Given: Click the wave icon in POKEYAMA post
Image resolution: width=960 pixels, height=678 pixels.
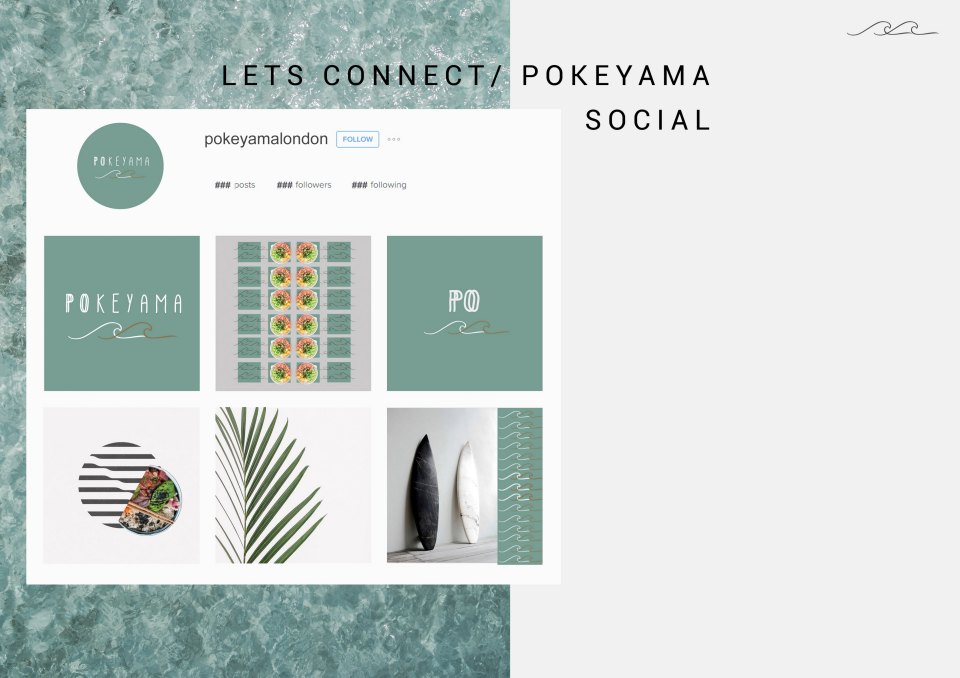Looking at the screenshot, I should click(x=122, y=331).
